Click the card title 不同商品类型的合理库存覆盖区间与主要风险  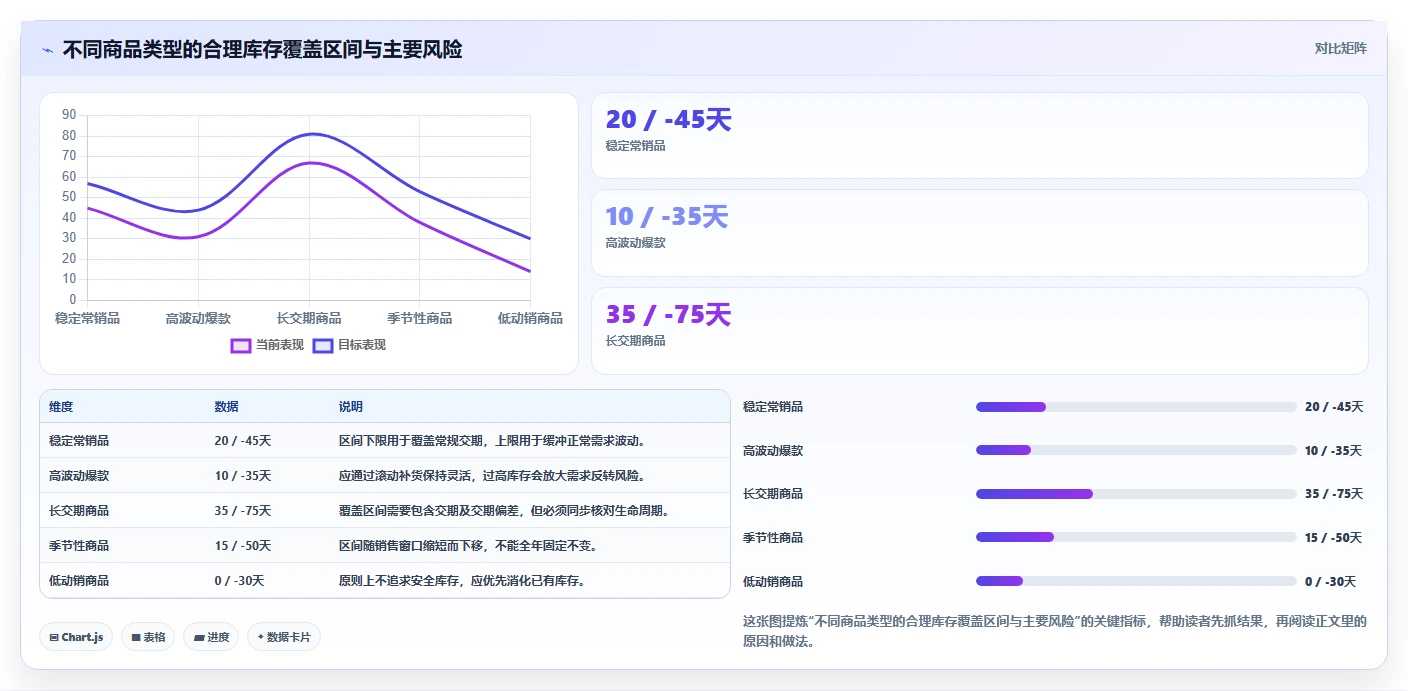pyautogui.click(x=262, y=50)
